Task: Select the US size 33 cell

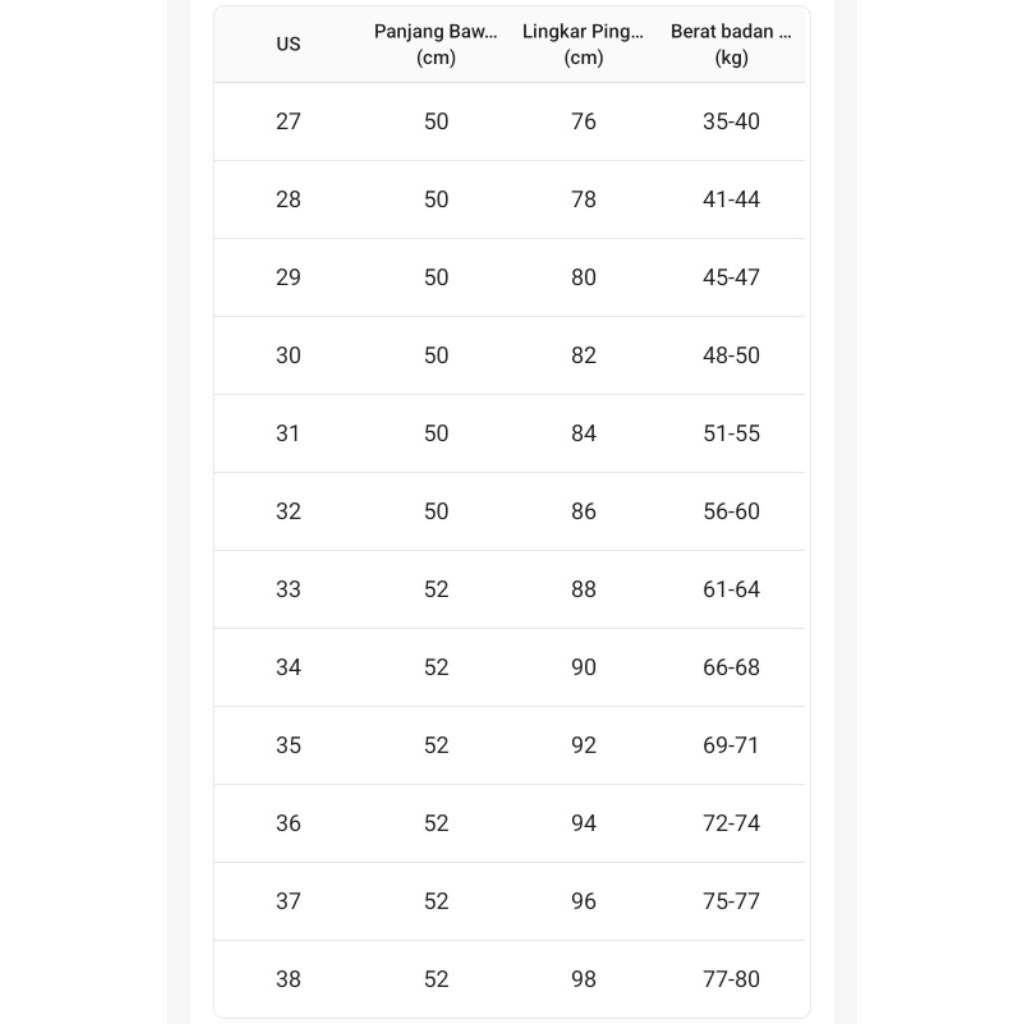Action: coord(288,589)
